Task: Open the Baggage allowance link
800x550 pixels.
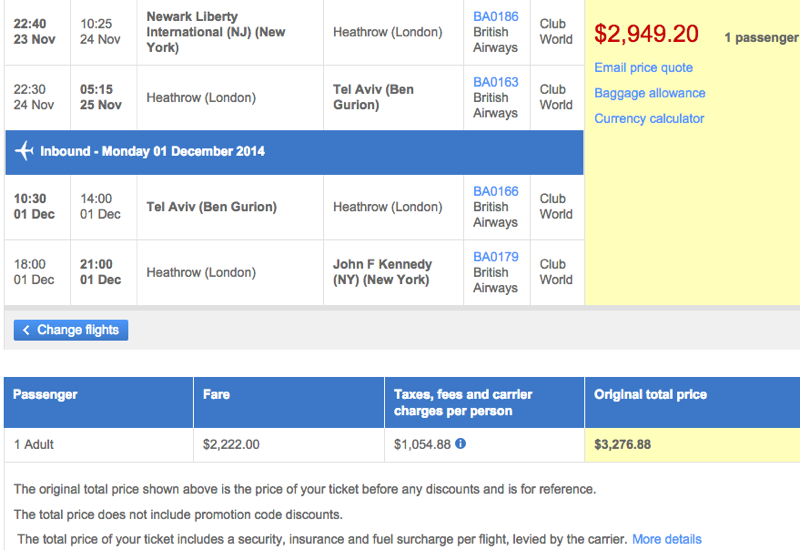Action: coord(649,93)
